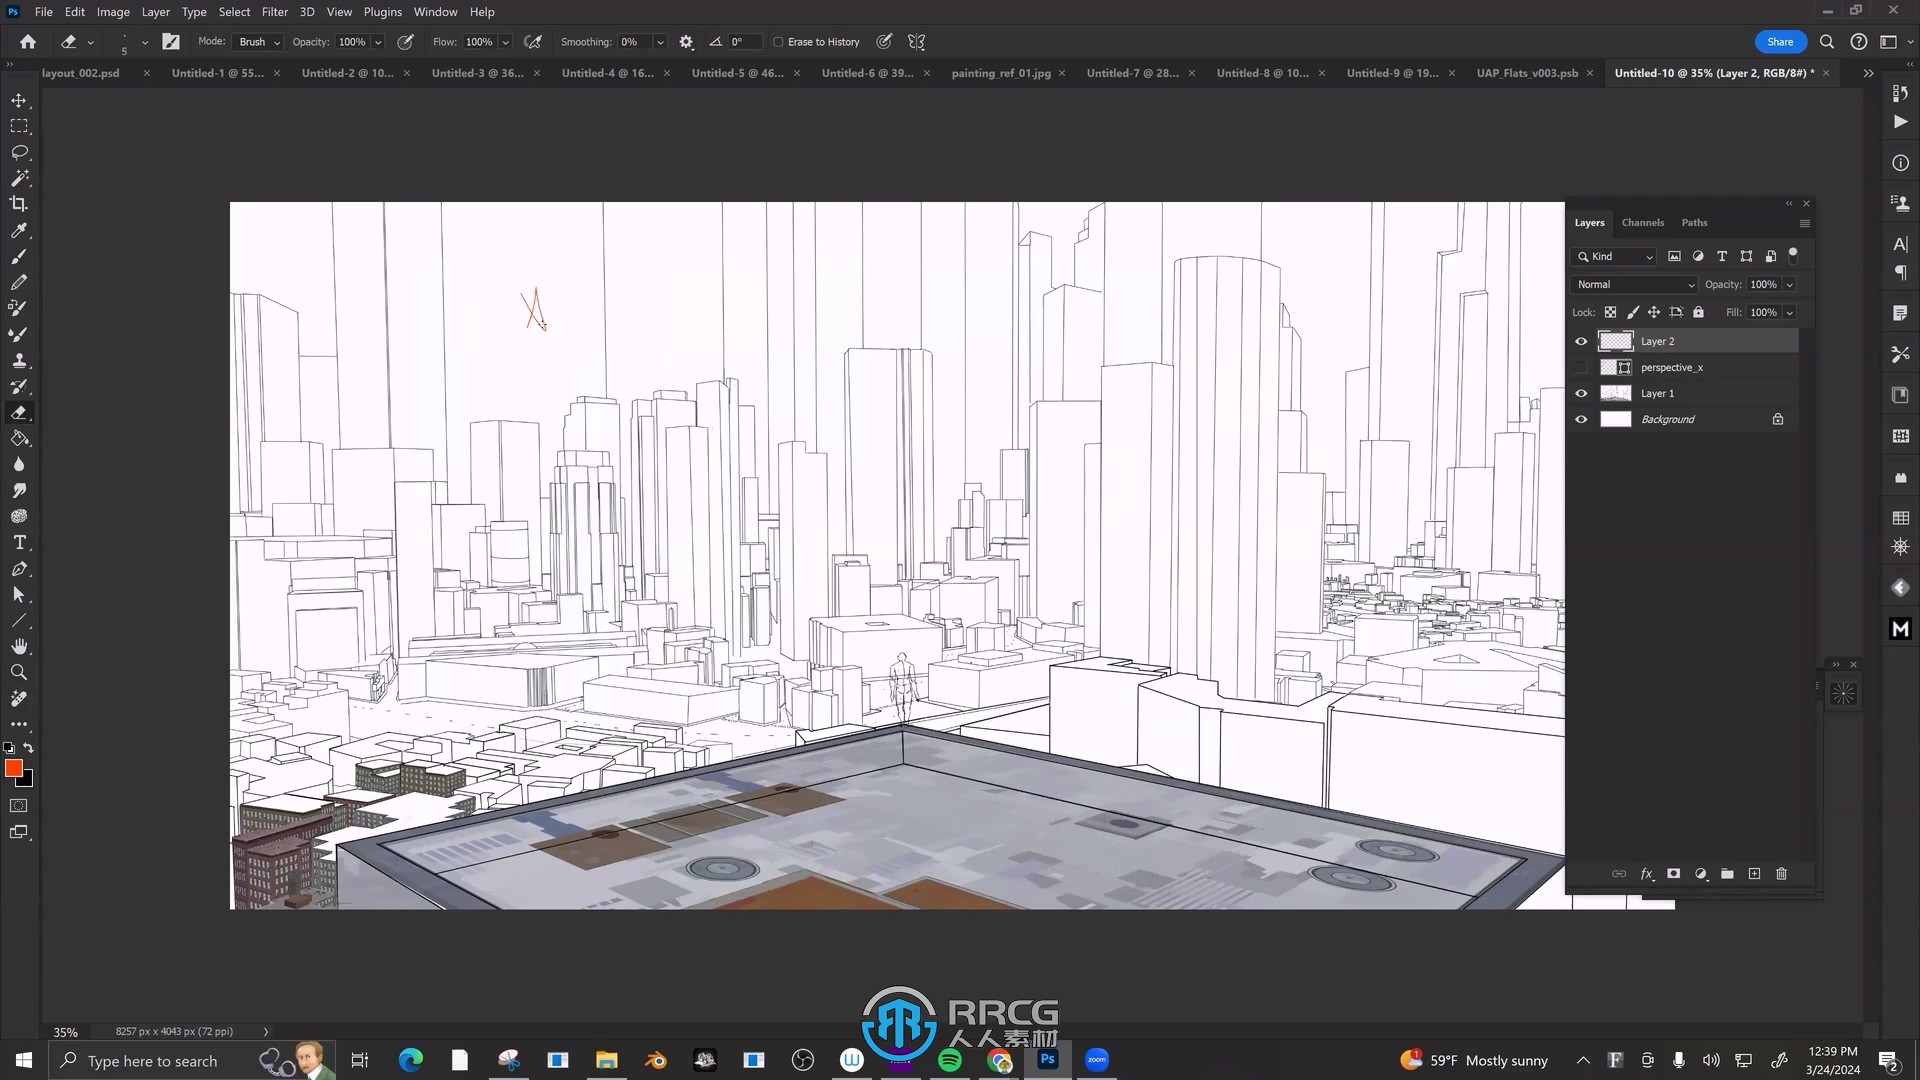This screenshot has width=1920, height=1080.
Task: Swap foreground and background colors
Action: click(x=29, y=748)
